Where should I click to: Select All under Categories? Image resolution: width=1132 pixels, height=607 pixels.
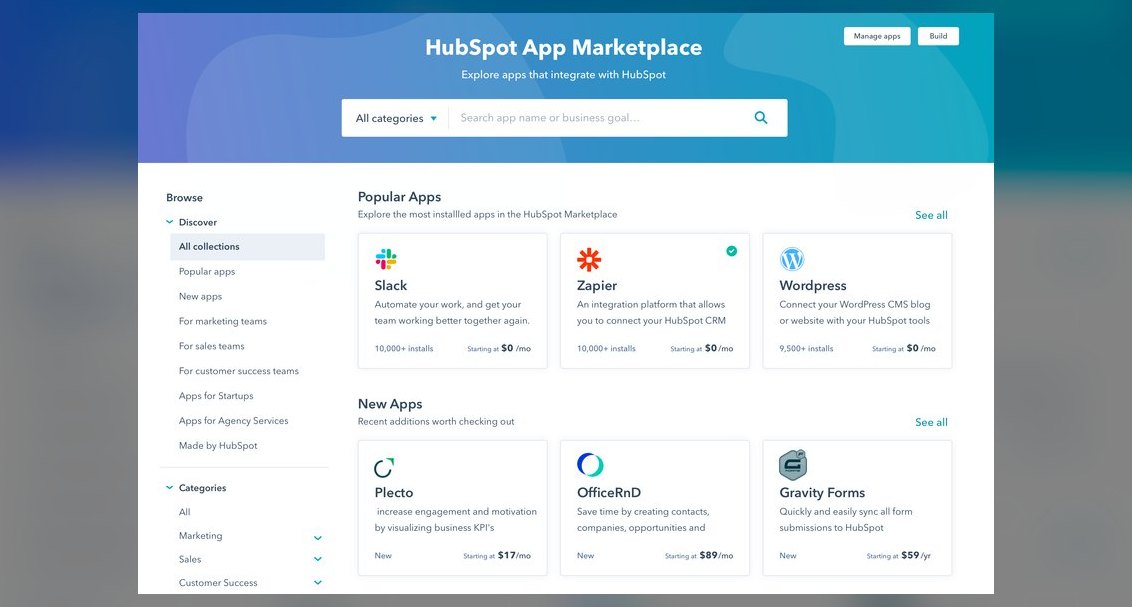185,512
